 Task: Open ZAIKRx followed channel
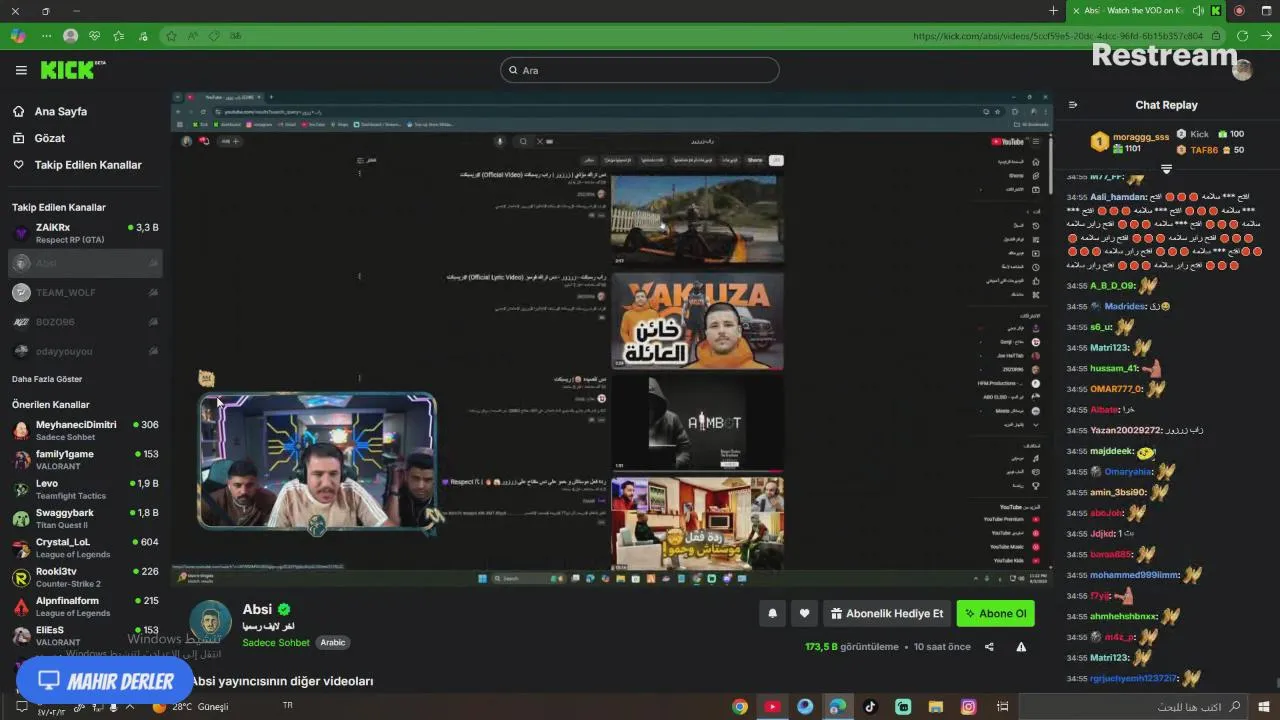[85, 233]
